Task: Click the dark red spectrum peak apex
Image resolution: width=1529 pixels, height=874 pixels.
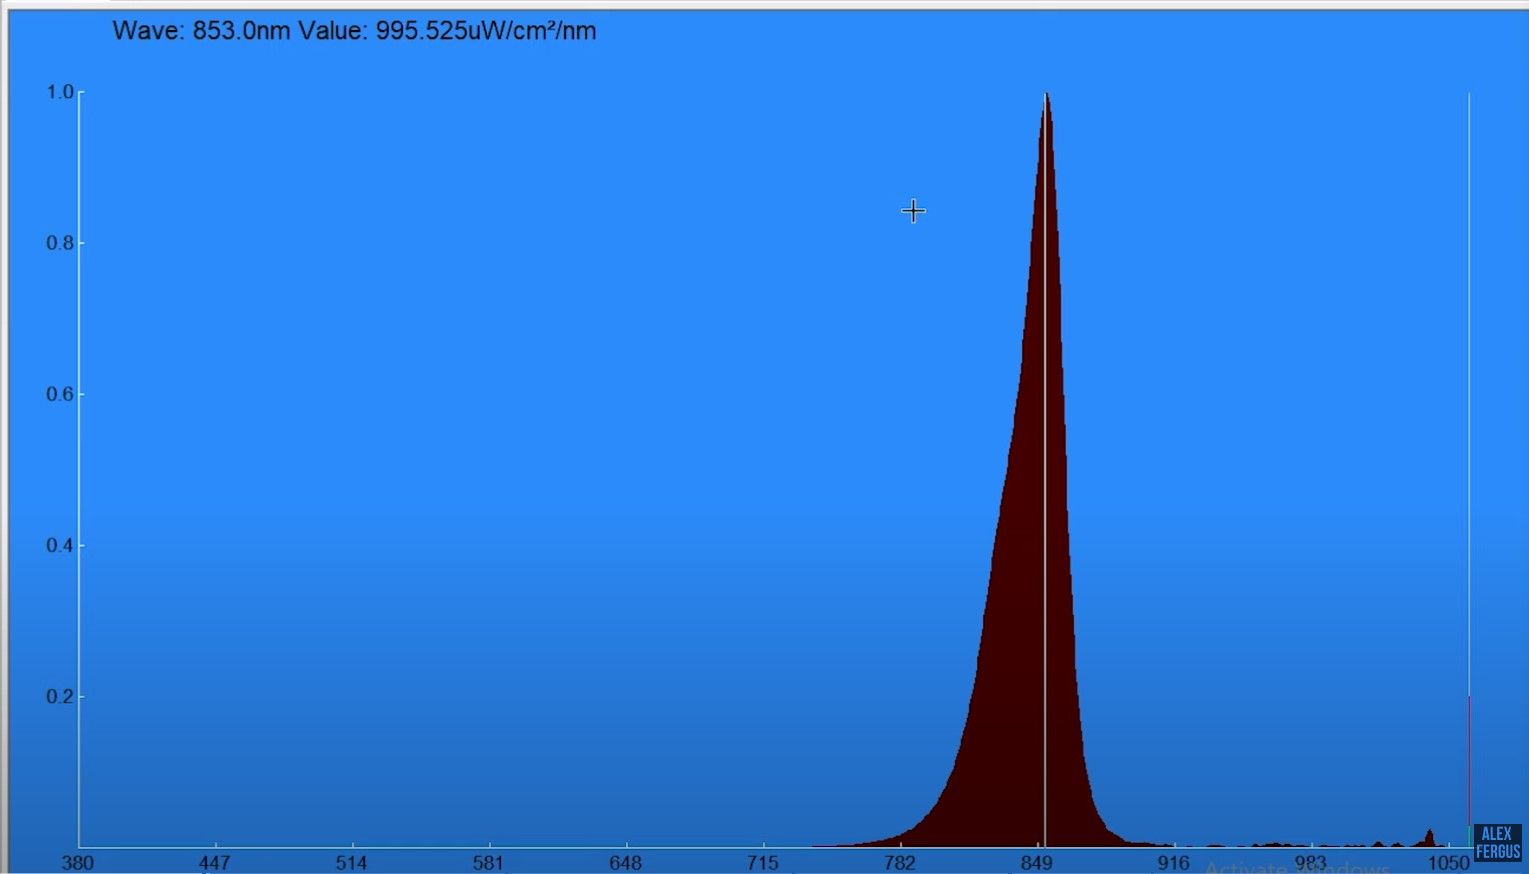Action: (1046, 95)
